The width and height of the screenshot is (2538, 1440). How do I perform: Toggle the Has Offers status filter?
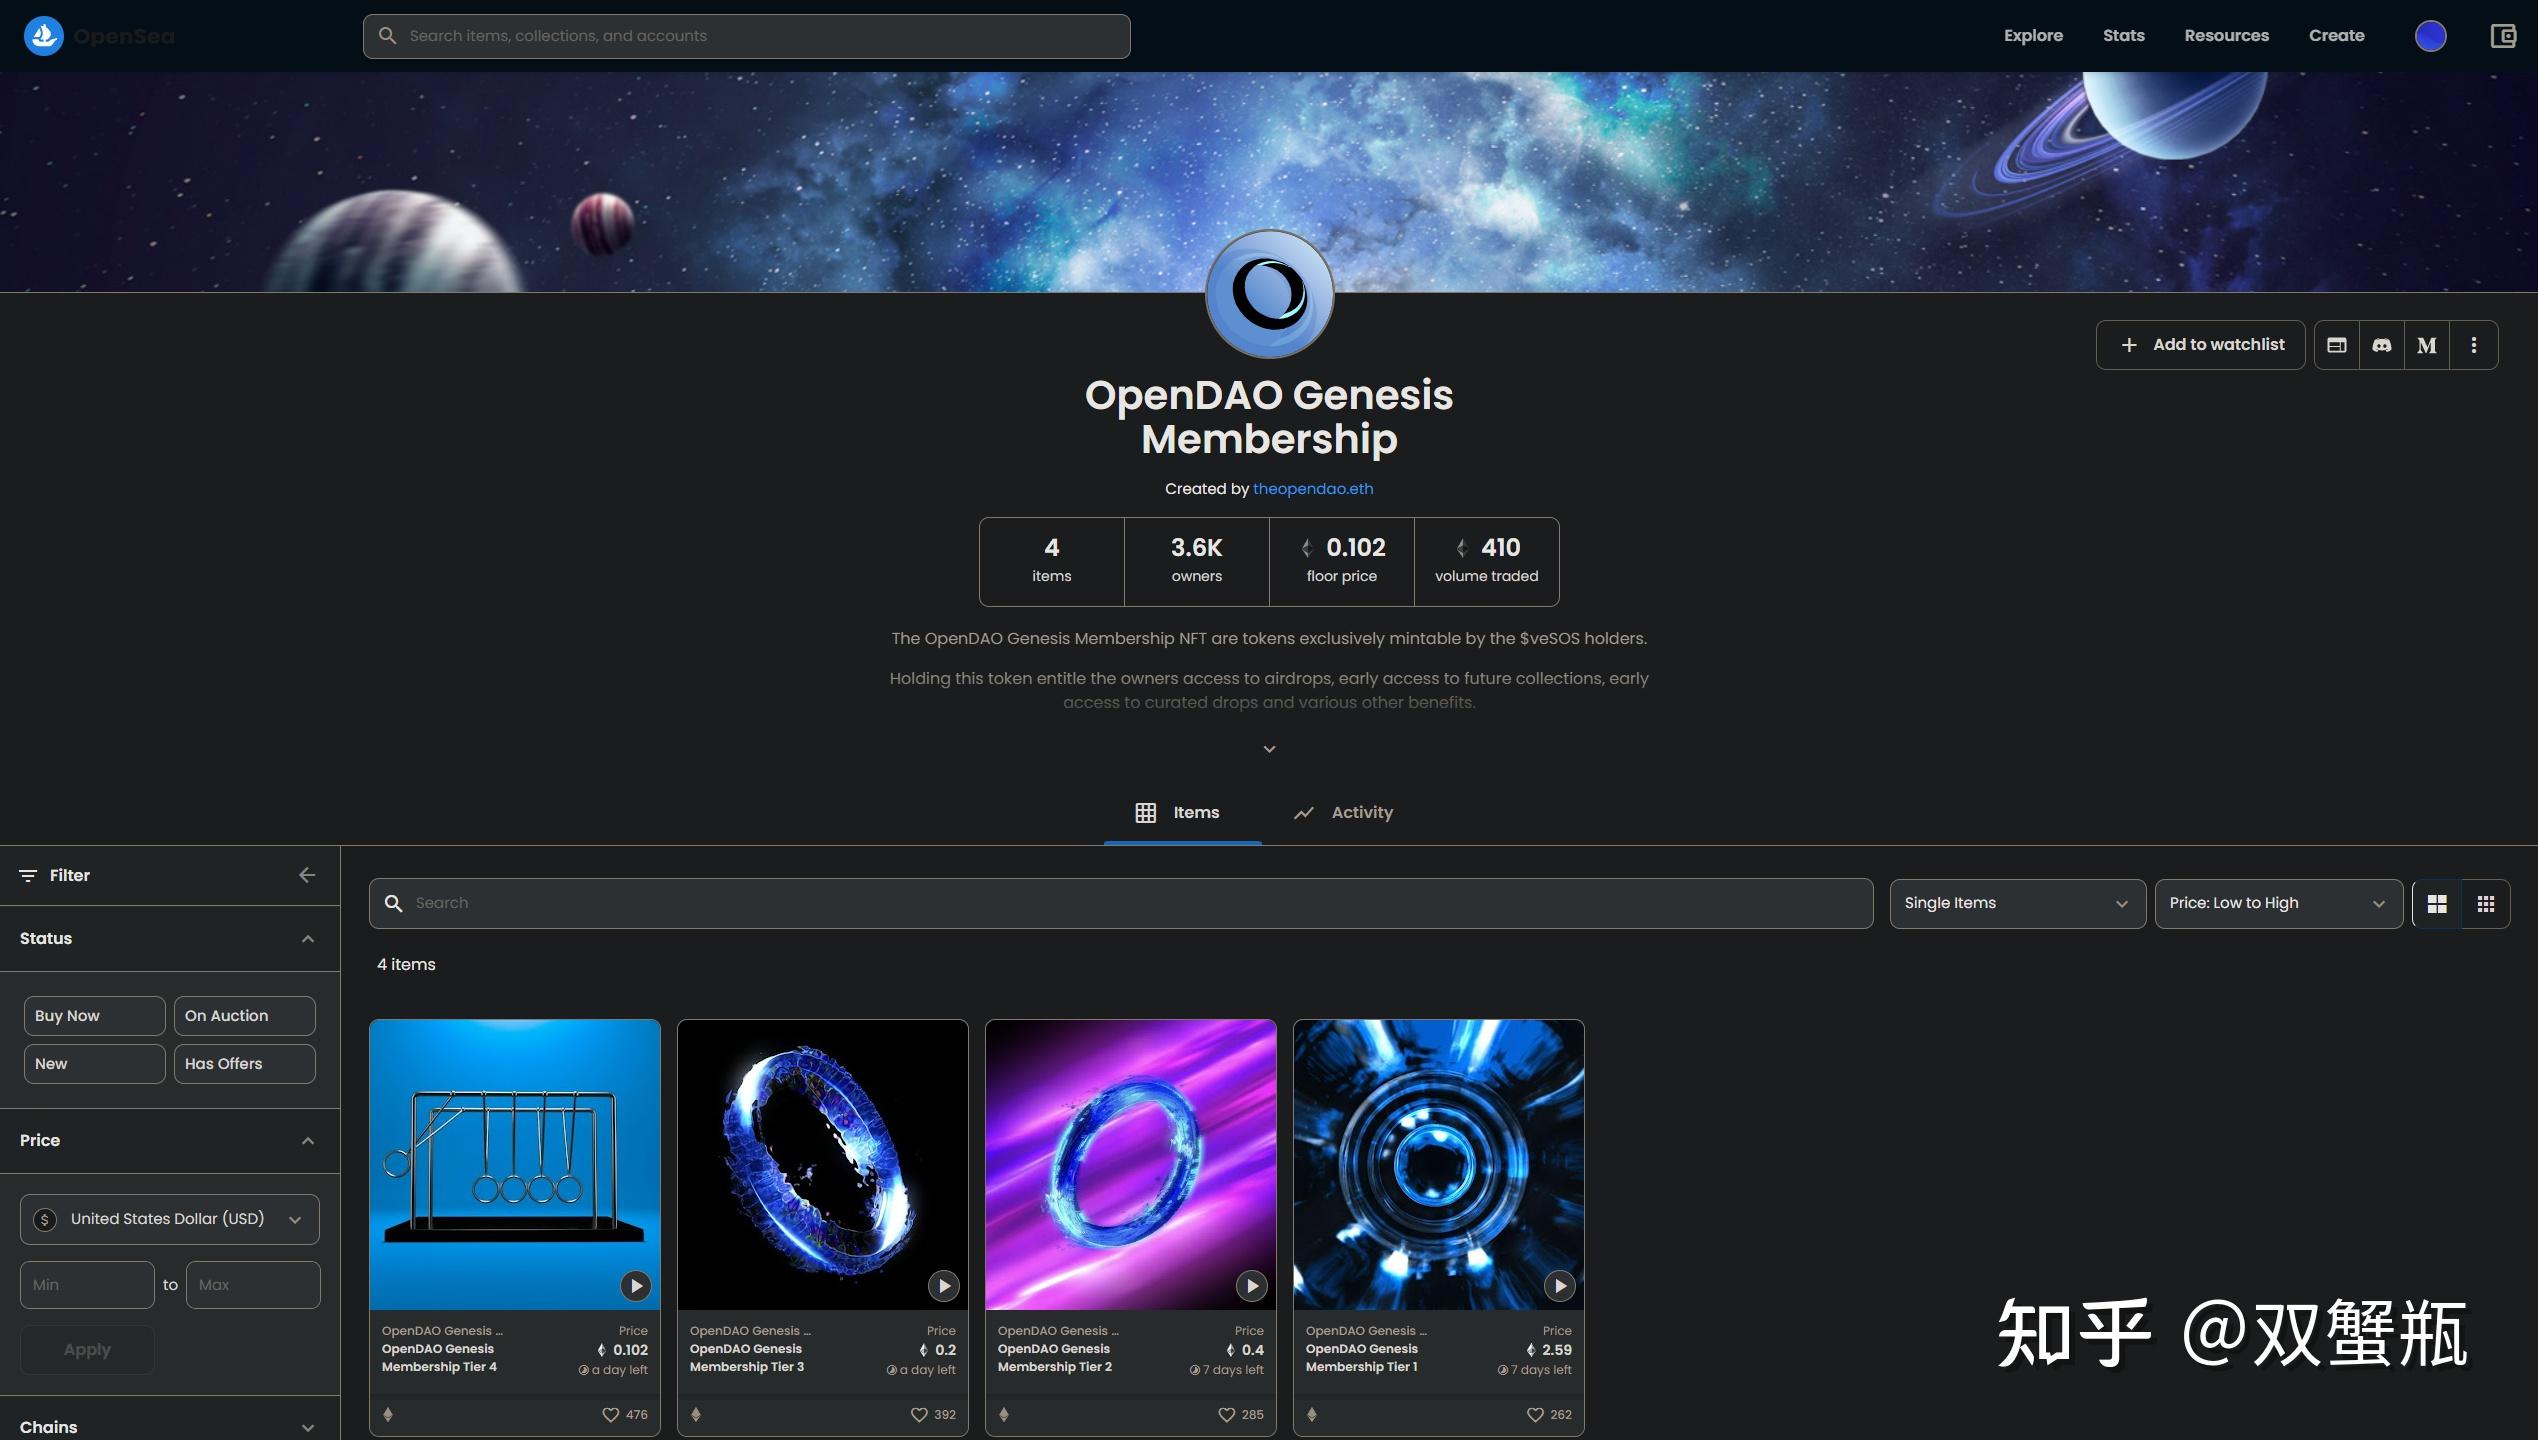[x=244, y=1064]
